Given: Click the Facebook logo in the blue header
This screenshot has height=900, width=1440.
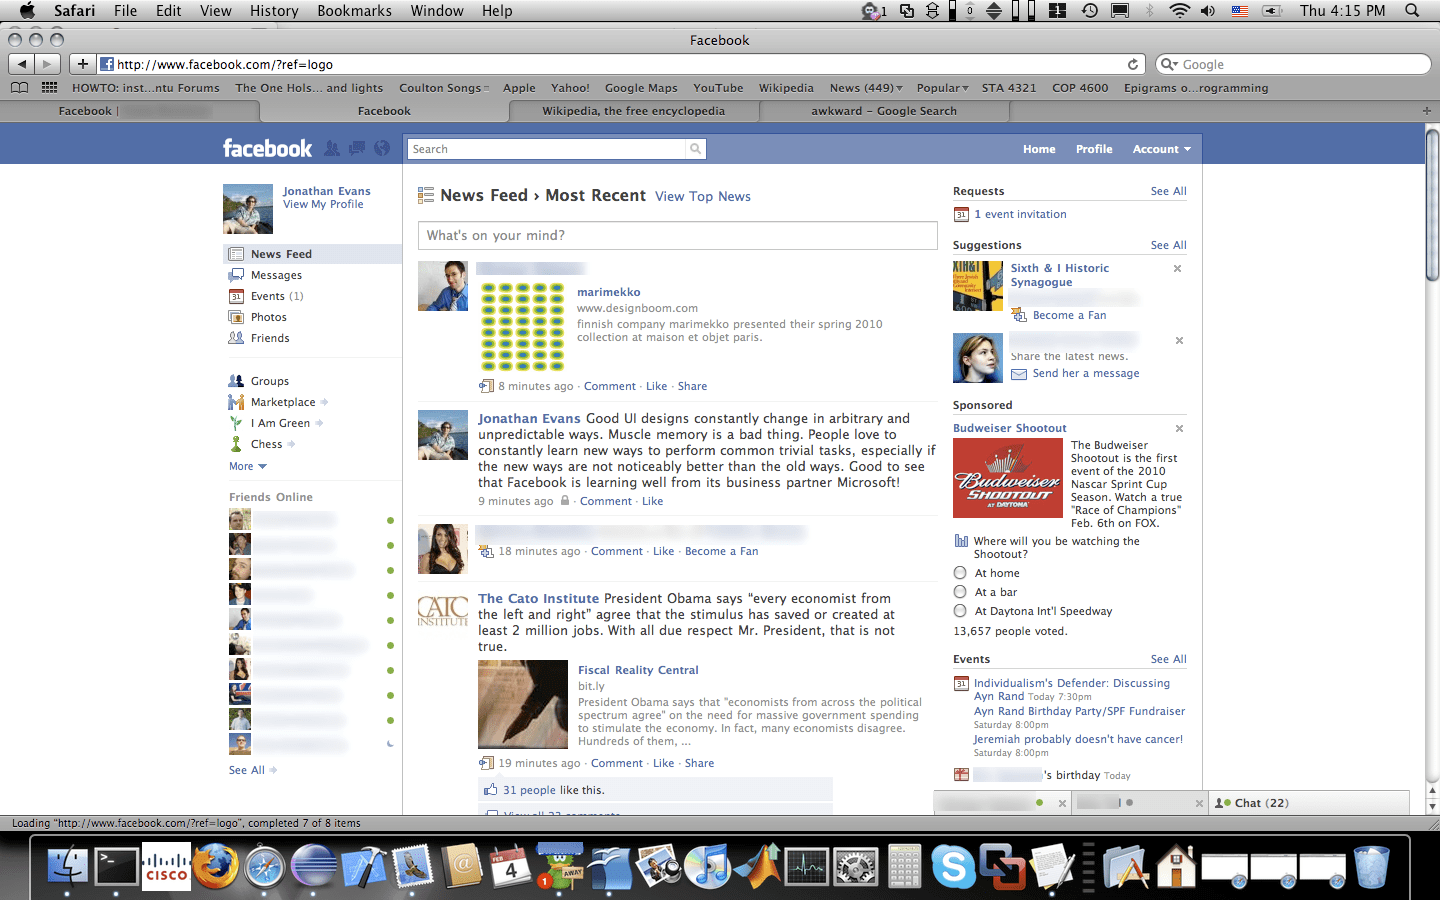Looking at the screenshot, I should [267, 149].
